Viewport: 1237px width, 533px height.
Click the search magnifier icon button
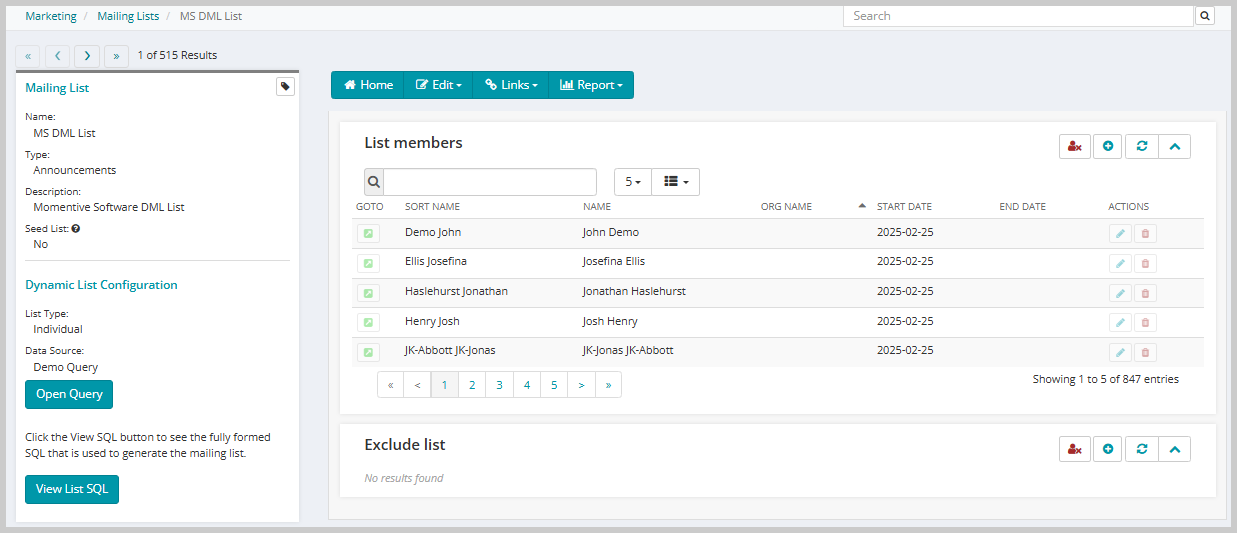(1205, 16)
